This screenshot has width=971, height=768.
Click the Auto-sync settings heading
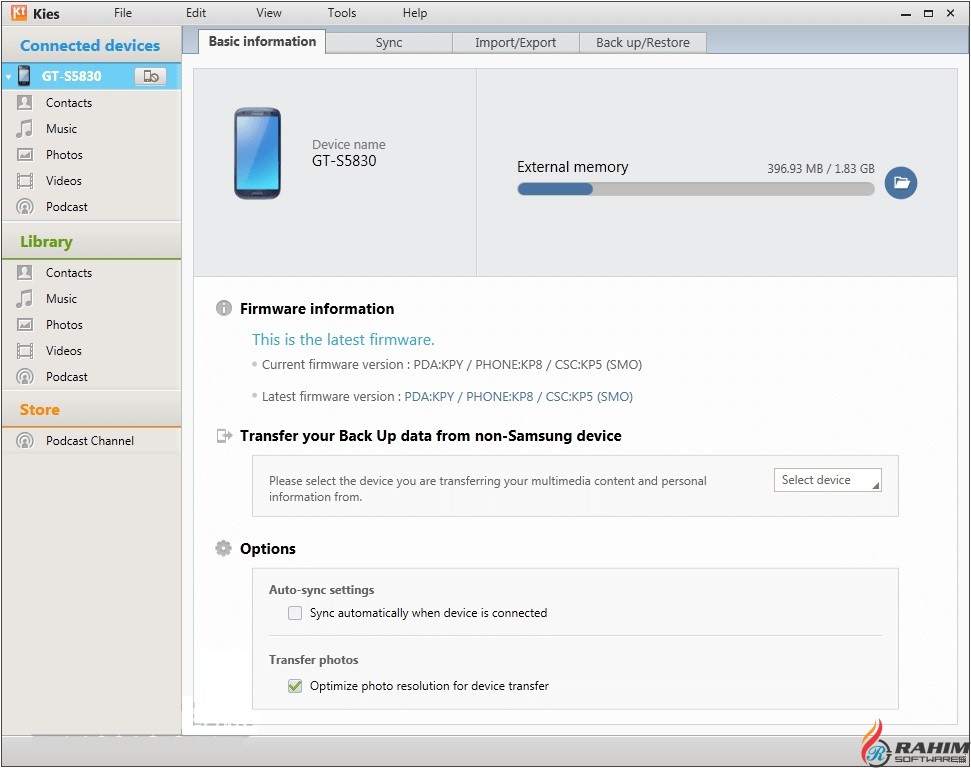coord(321,590)
